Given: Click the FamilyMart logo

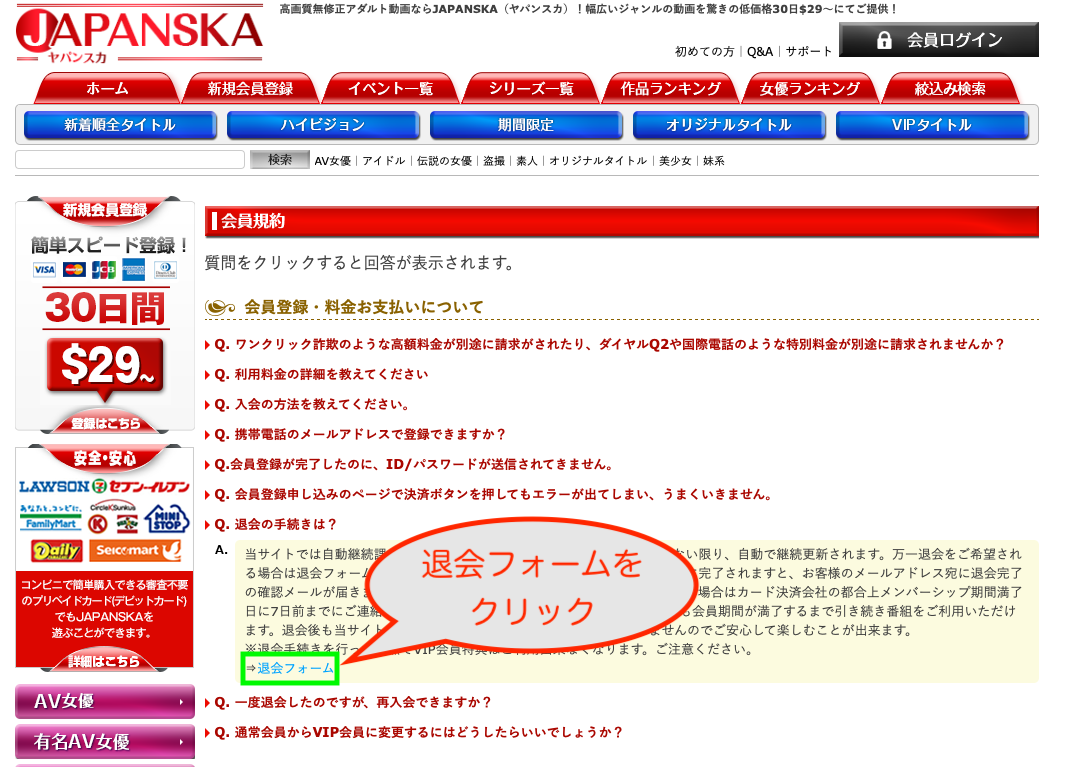Looking at the screenshot, I should 47,518.
